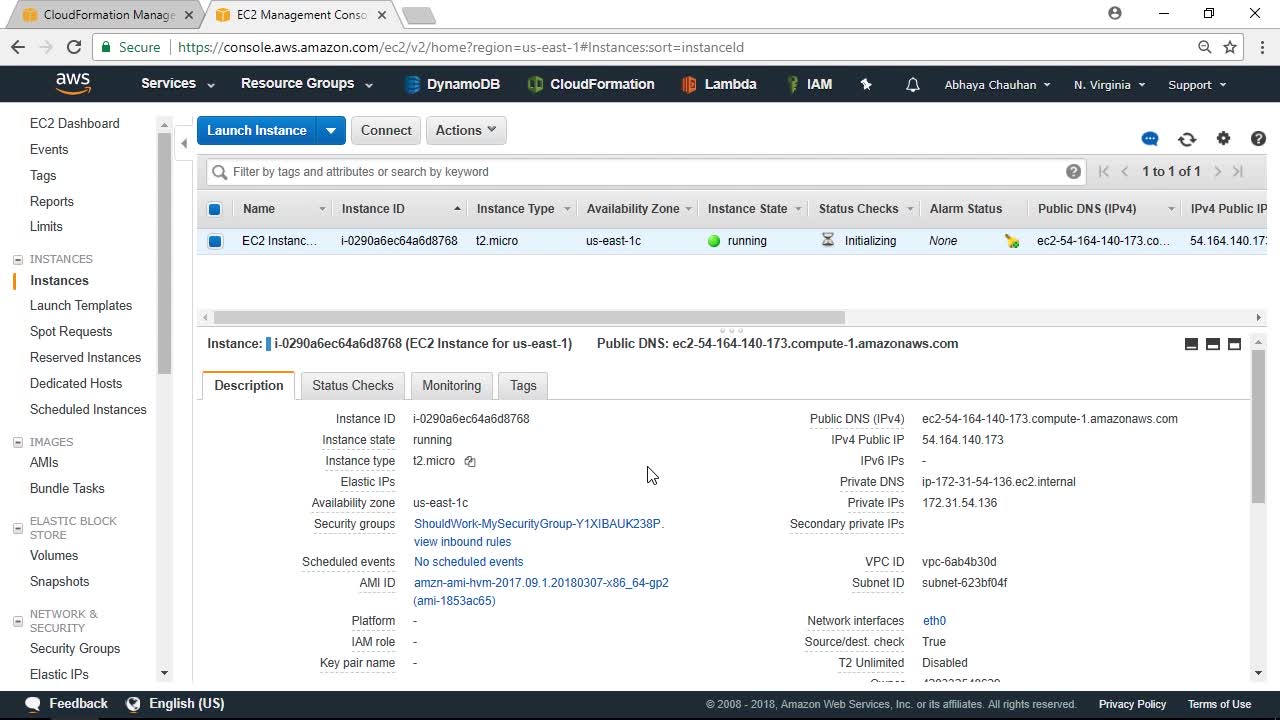Viewport: 1280px width, 720px height.
Task: Reload the browser page
Action: 73,47
